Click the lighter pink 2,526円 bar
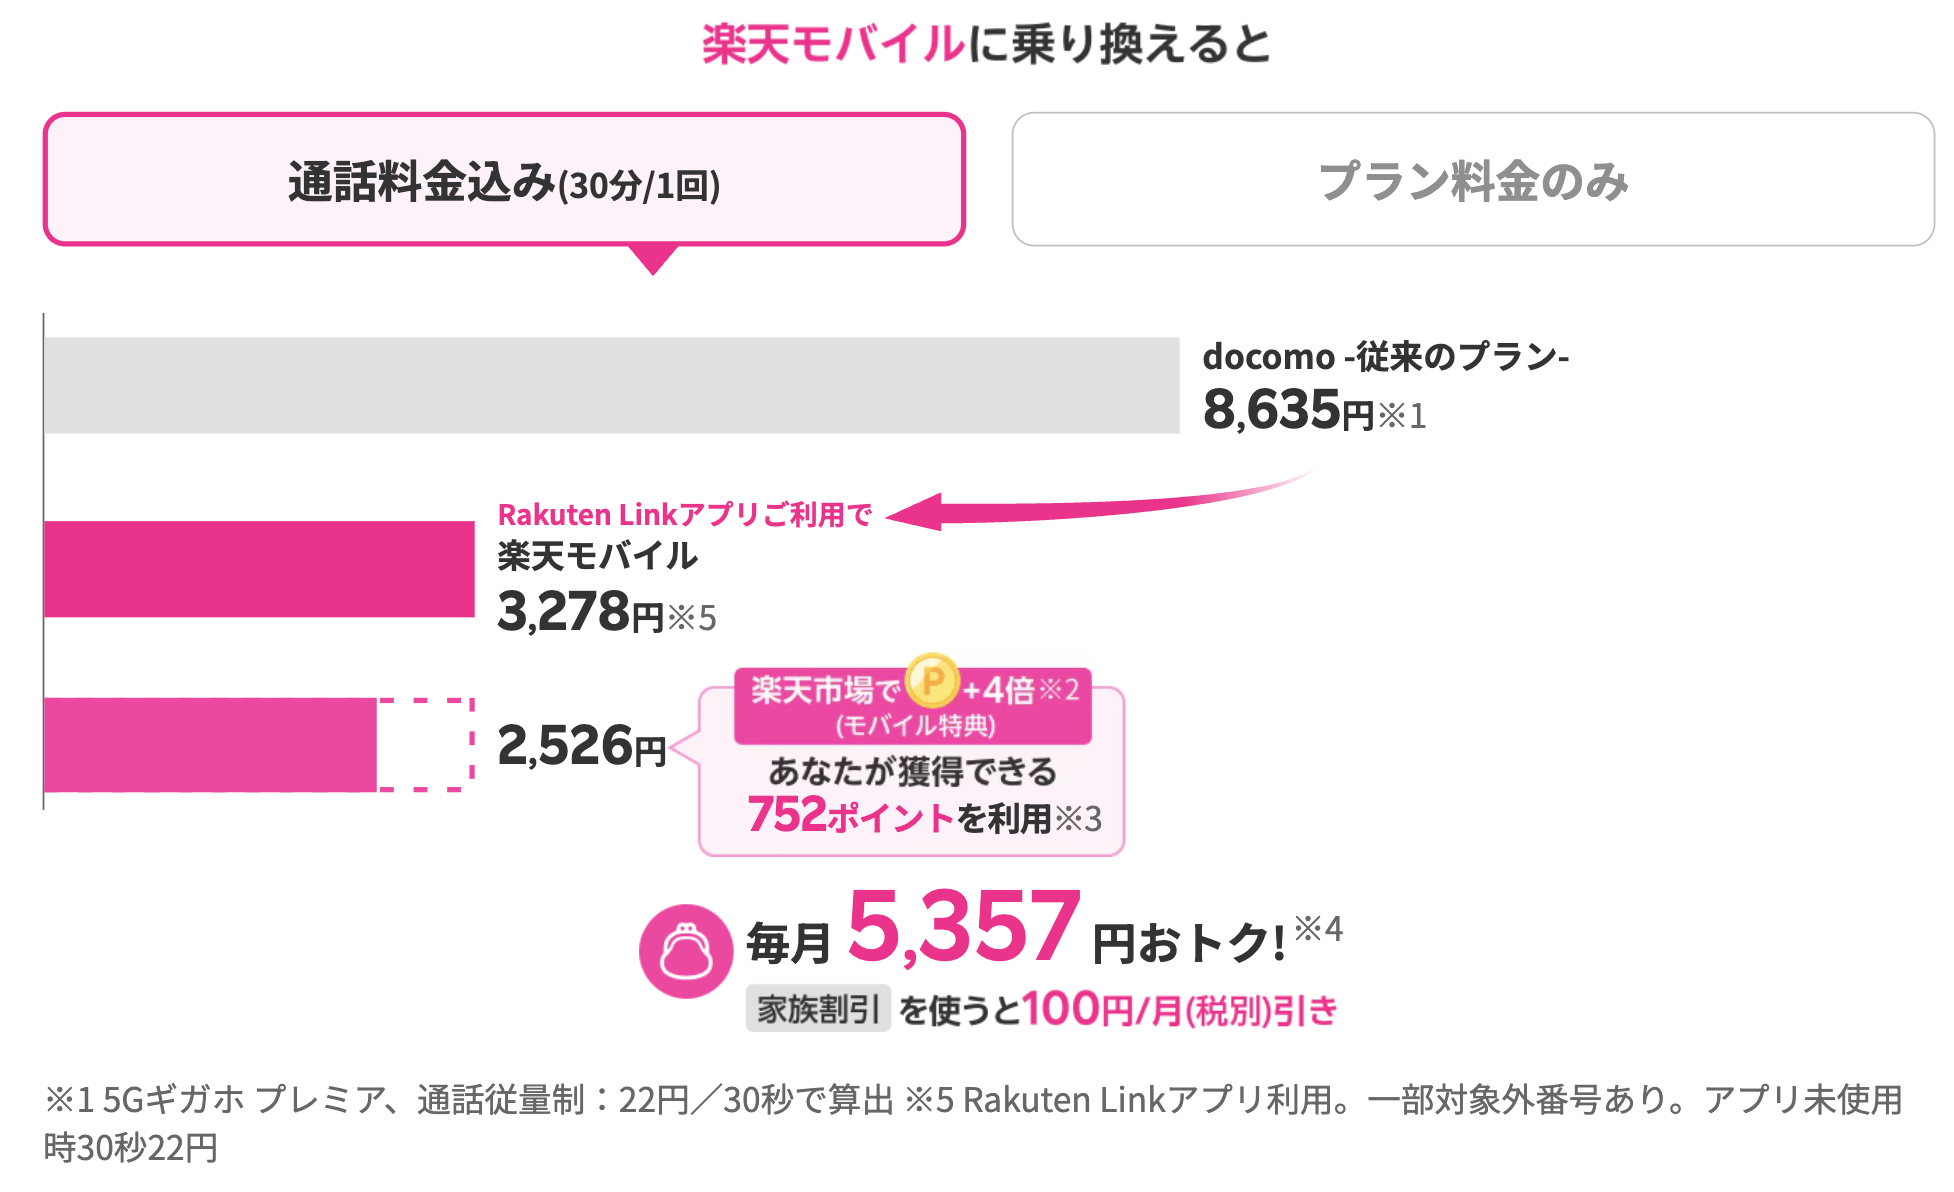Image resolution: width=1954 pixels, height=1192 pixels. (210, 745)
